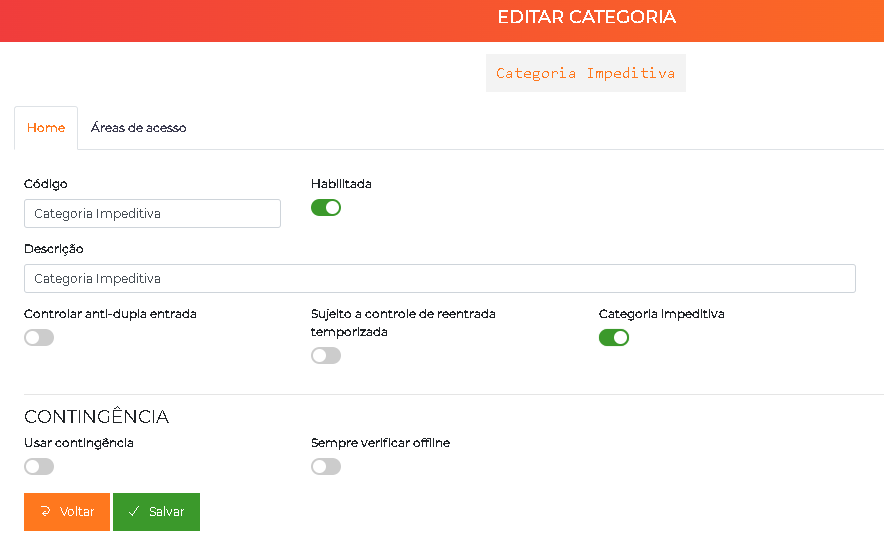Image resolution: width=884 pixels, height=543 pixels.
Task: Turn off the Categoria impeditiva switch
Action: [x=613, y=338]
